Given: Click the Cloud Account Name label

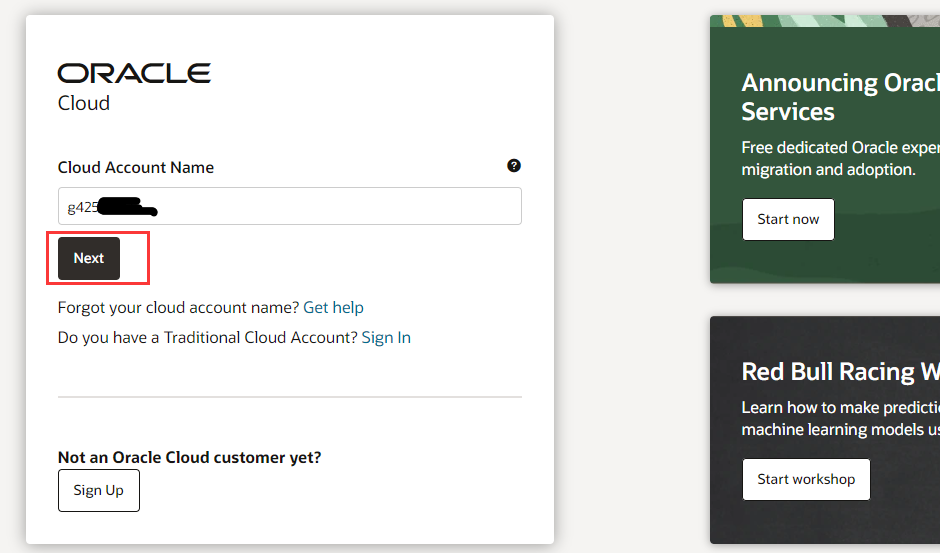Looking at the screenshot, I should click(135, 167).
